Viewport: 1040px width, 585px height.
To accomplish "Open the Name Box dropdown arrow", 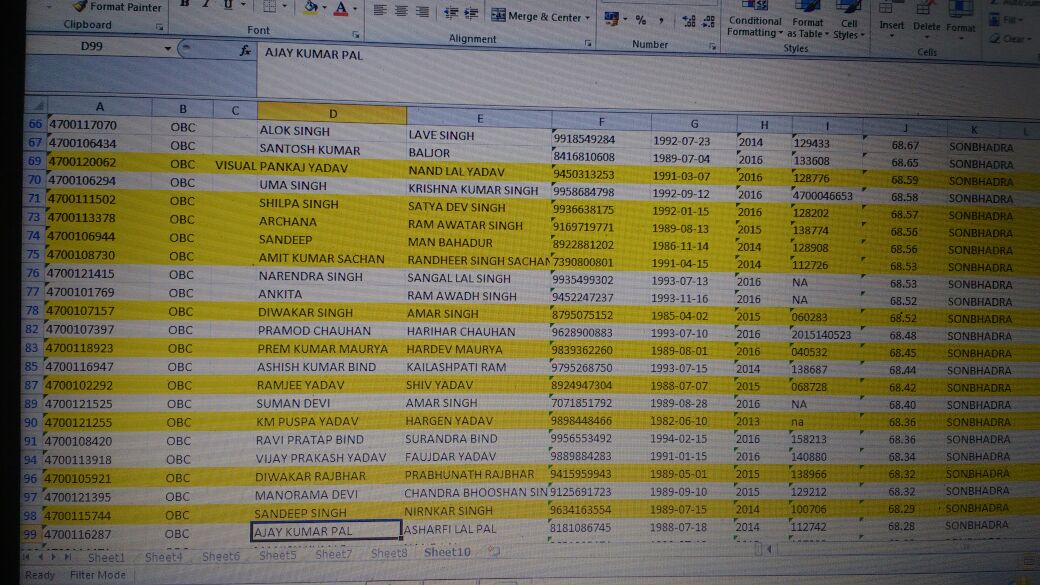I will click(x=168, y=48).
